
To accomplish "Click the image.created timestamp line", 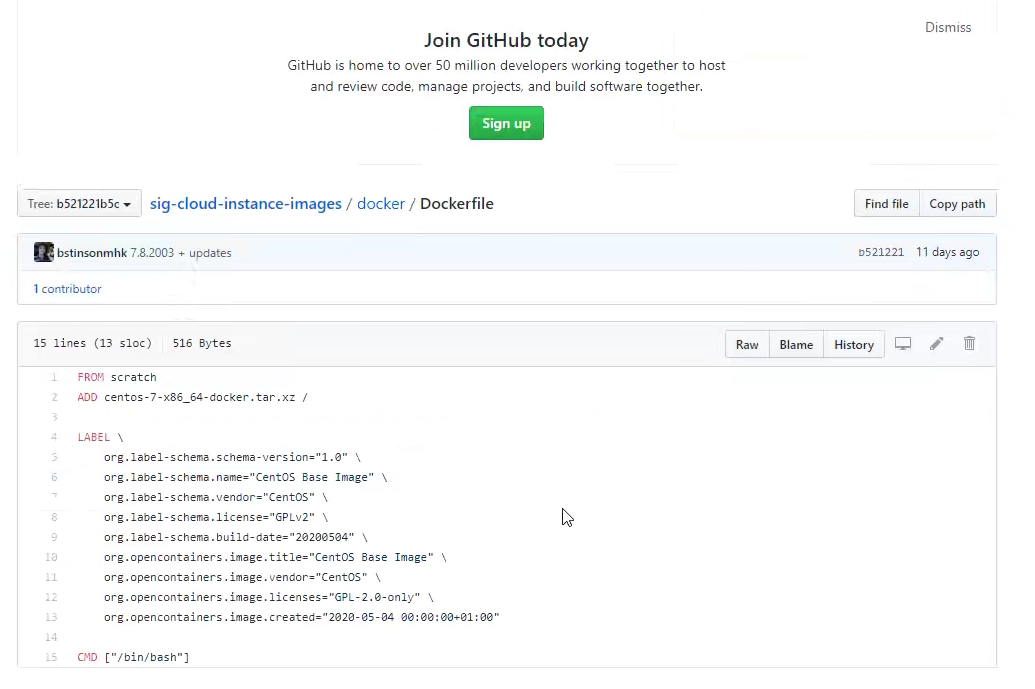I will 302,617.
